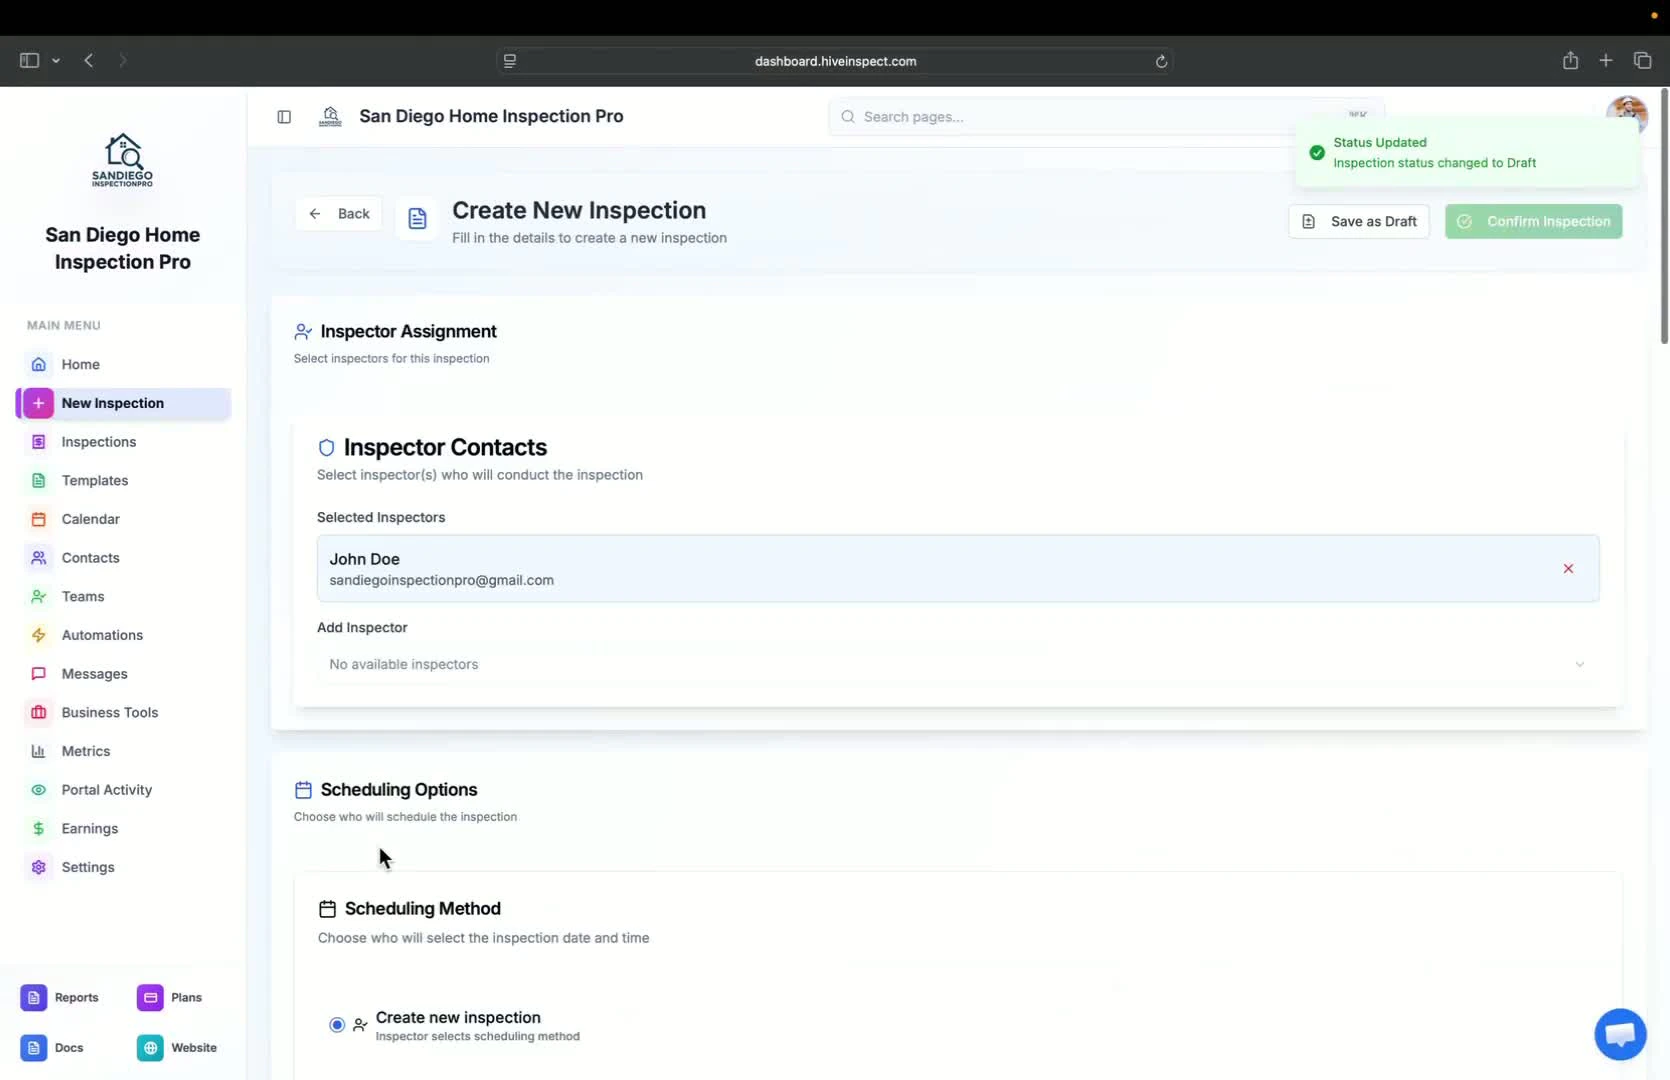This screenshot has width=1670, height=1080.
Task: Click the Create New Inspection document icon
Action: point(417,219)
